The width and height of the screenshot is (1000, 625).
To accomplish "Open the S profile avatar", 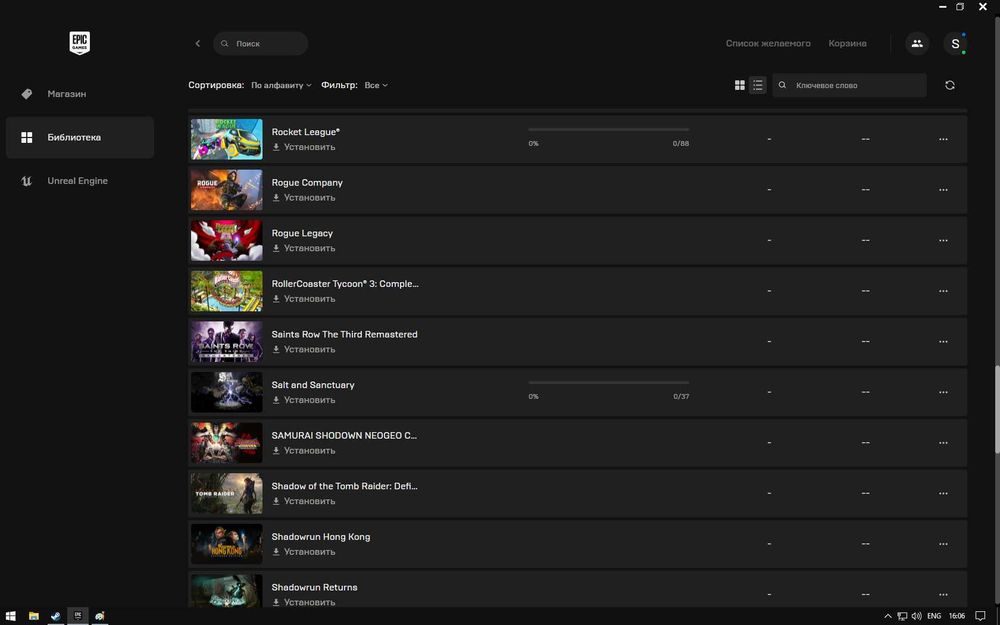I will pyautogui.click(x=955, y=43).
